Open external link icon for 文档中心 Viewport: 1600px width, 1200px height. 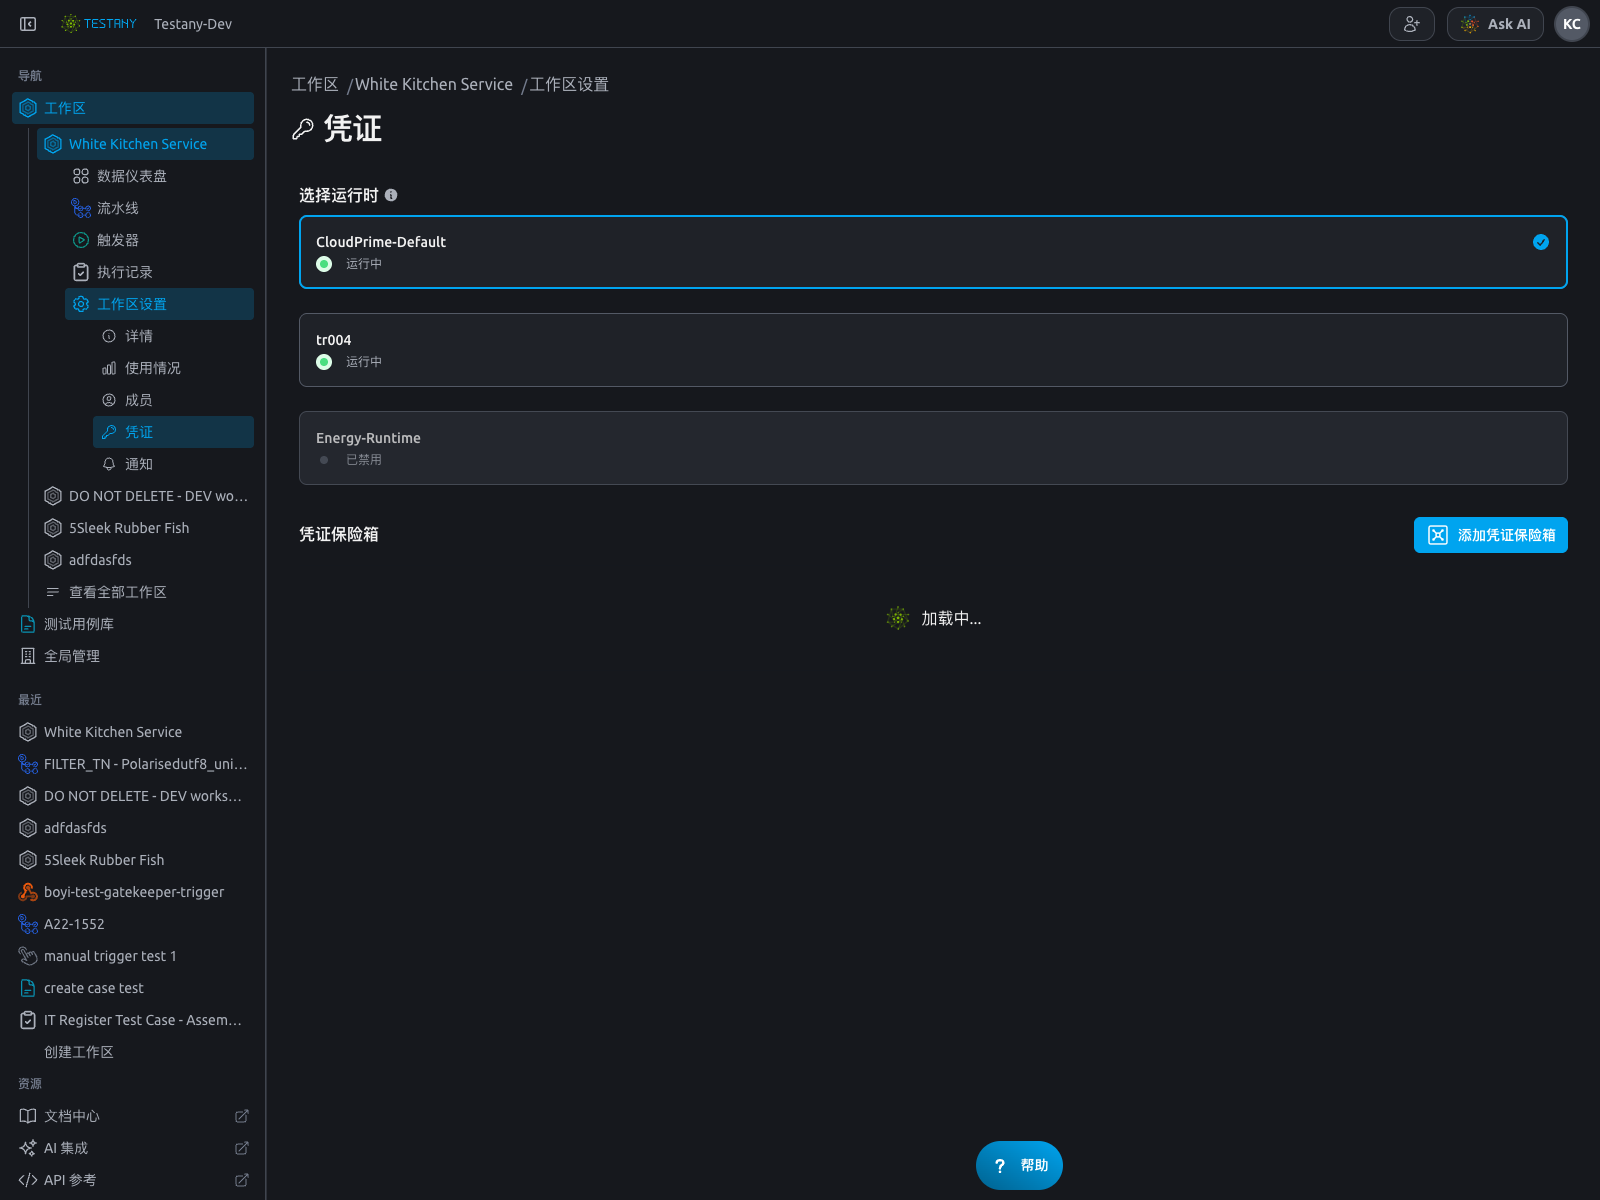(241, 1116)
